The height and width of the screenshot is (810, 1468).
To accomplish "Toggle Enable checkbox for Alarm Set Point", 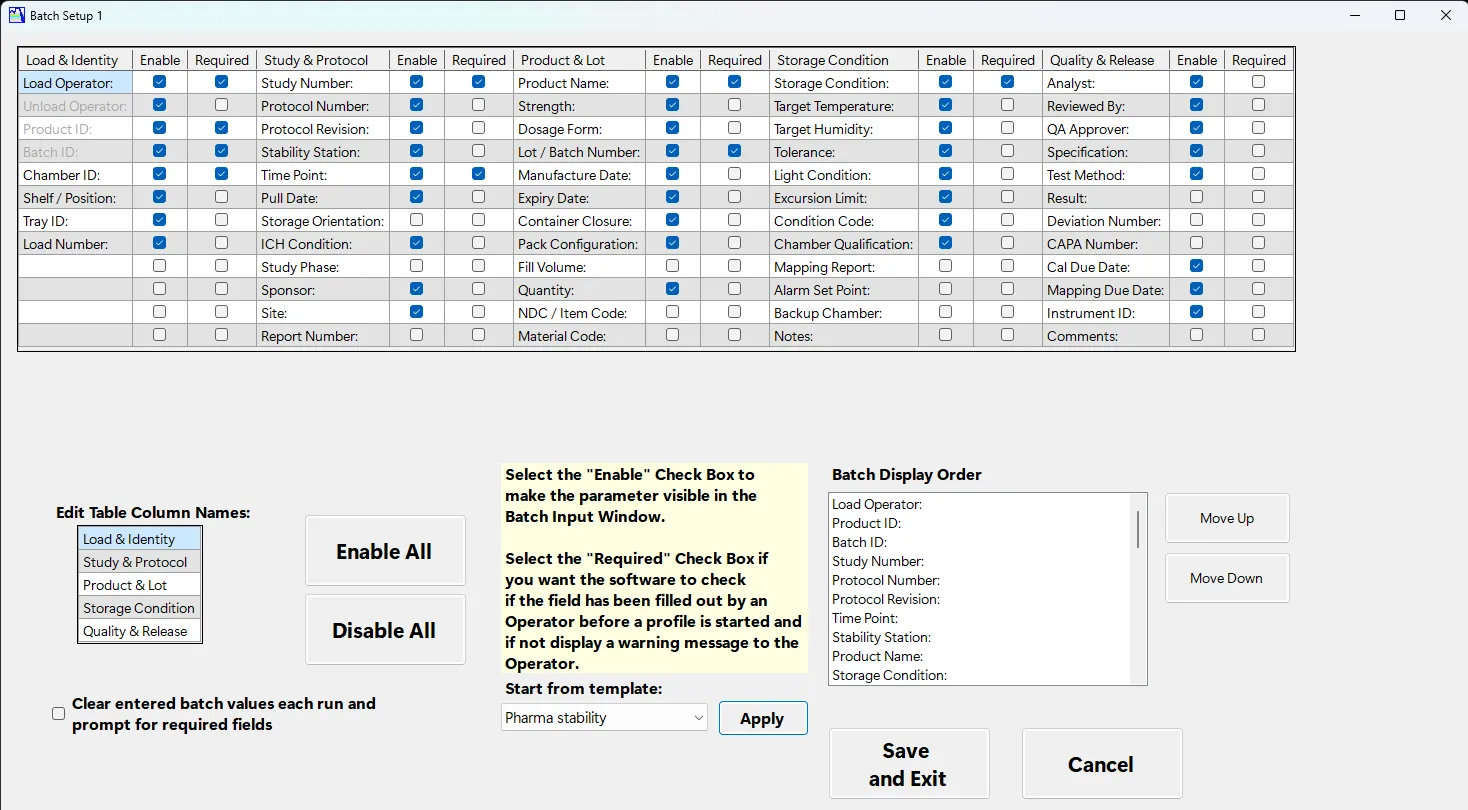I will pyautogui.click(x=945, y=289).
